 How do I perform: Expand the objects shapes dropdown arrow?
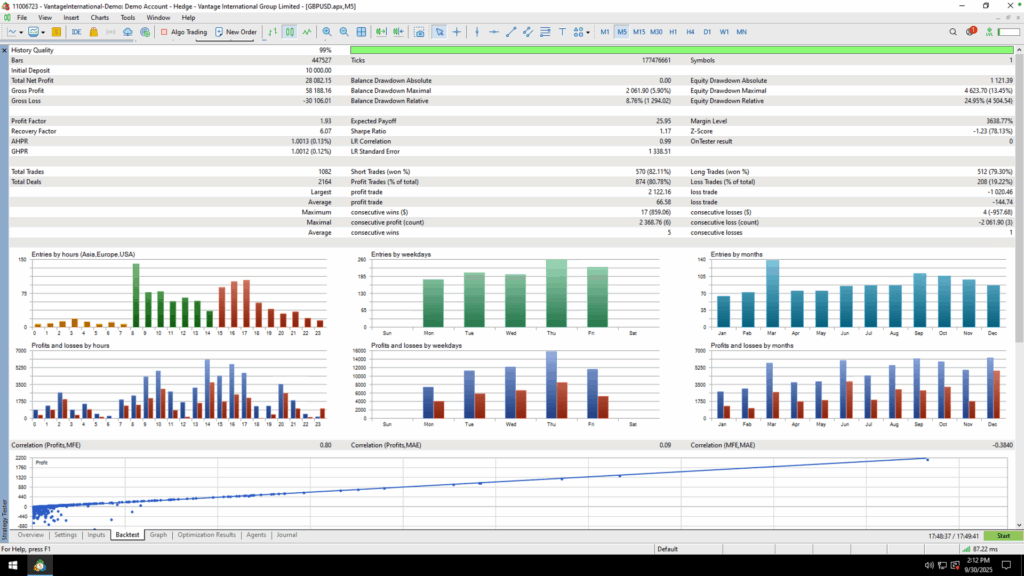click(x=588, y=32)
